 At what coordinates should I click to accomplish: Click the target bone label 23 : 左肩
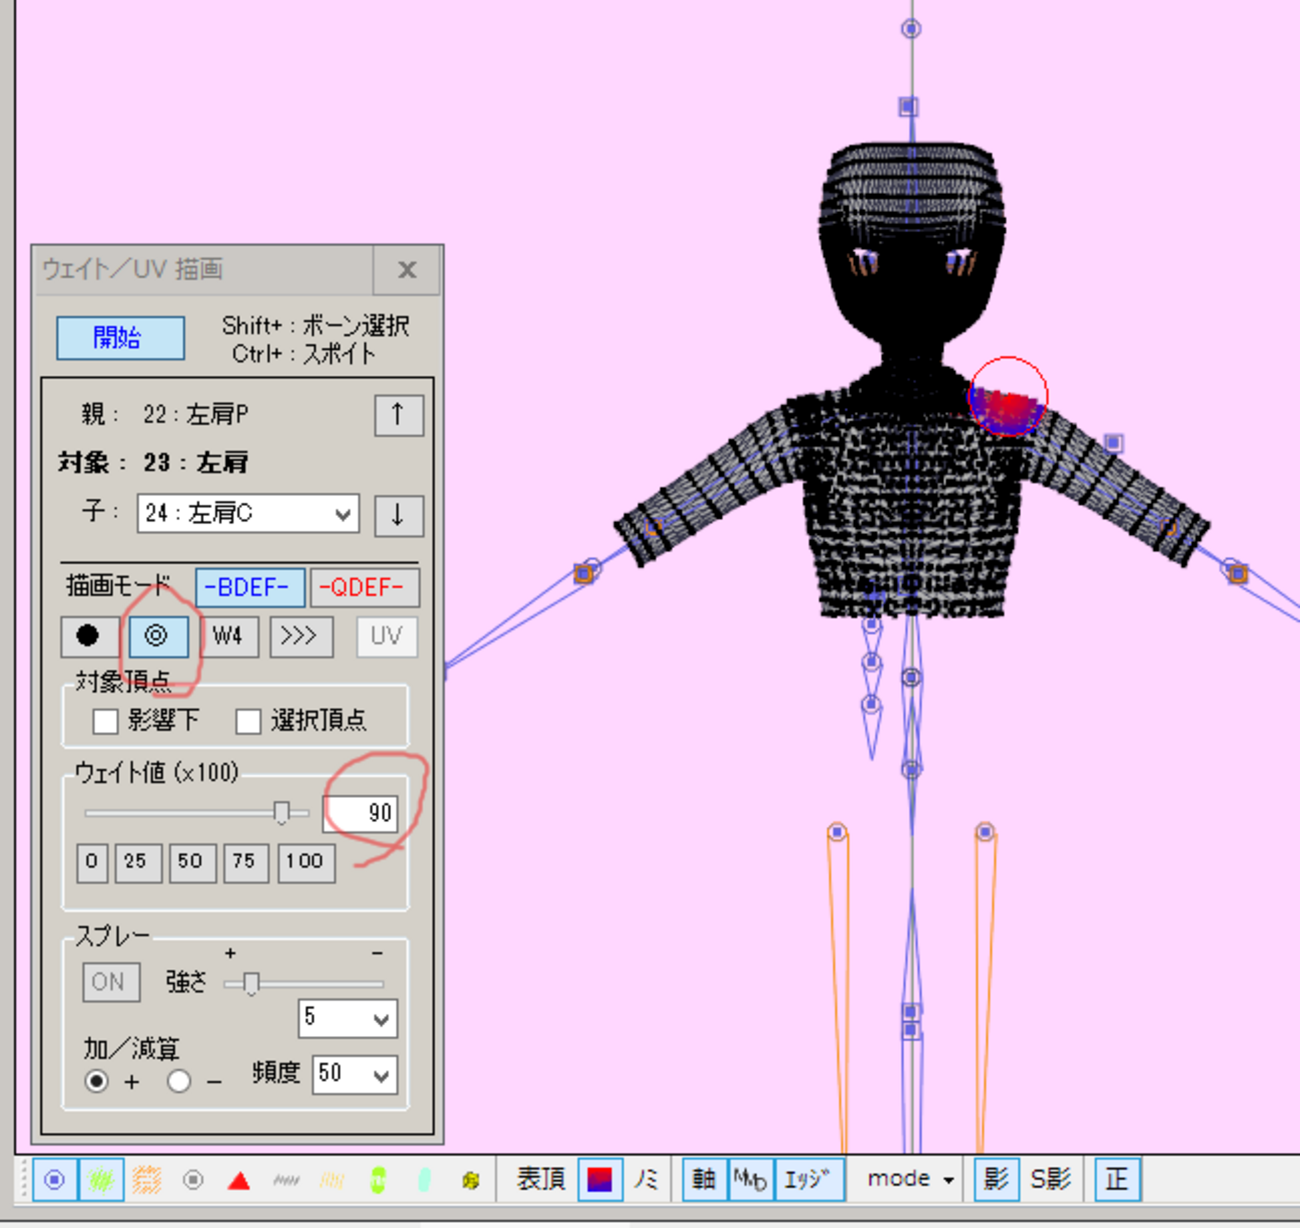tap(195, 462)
